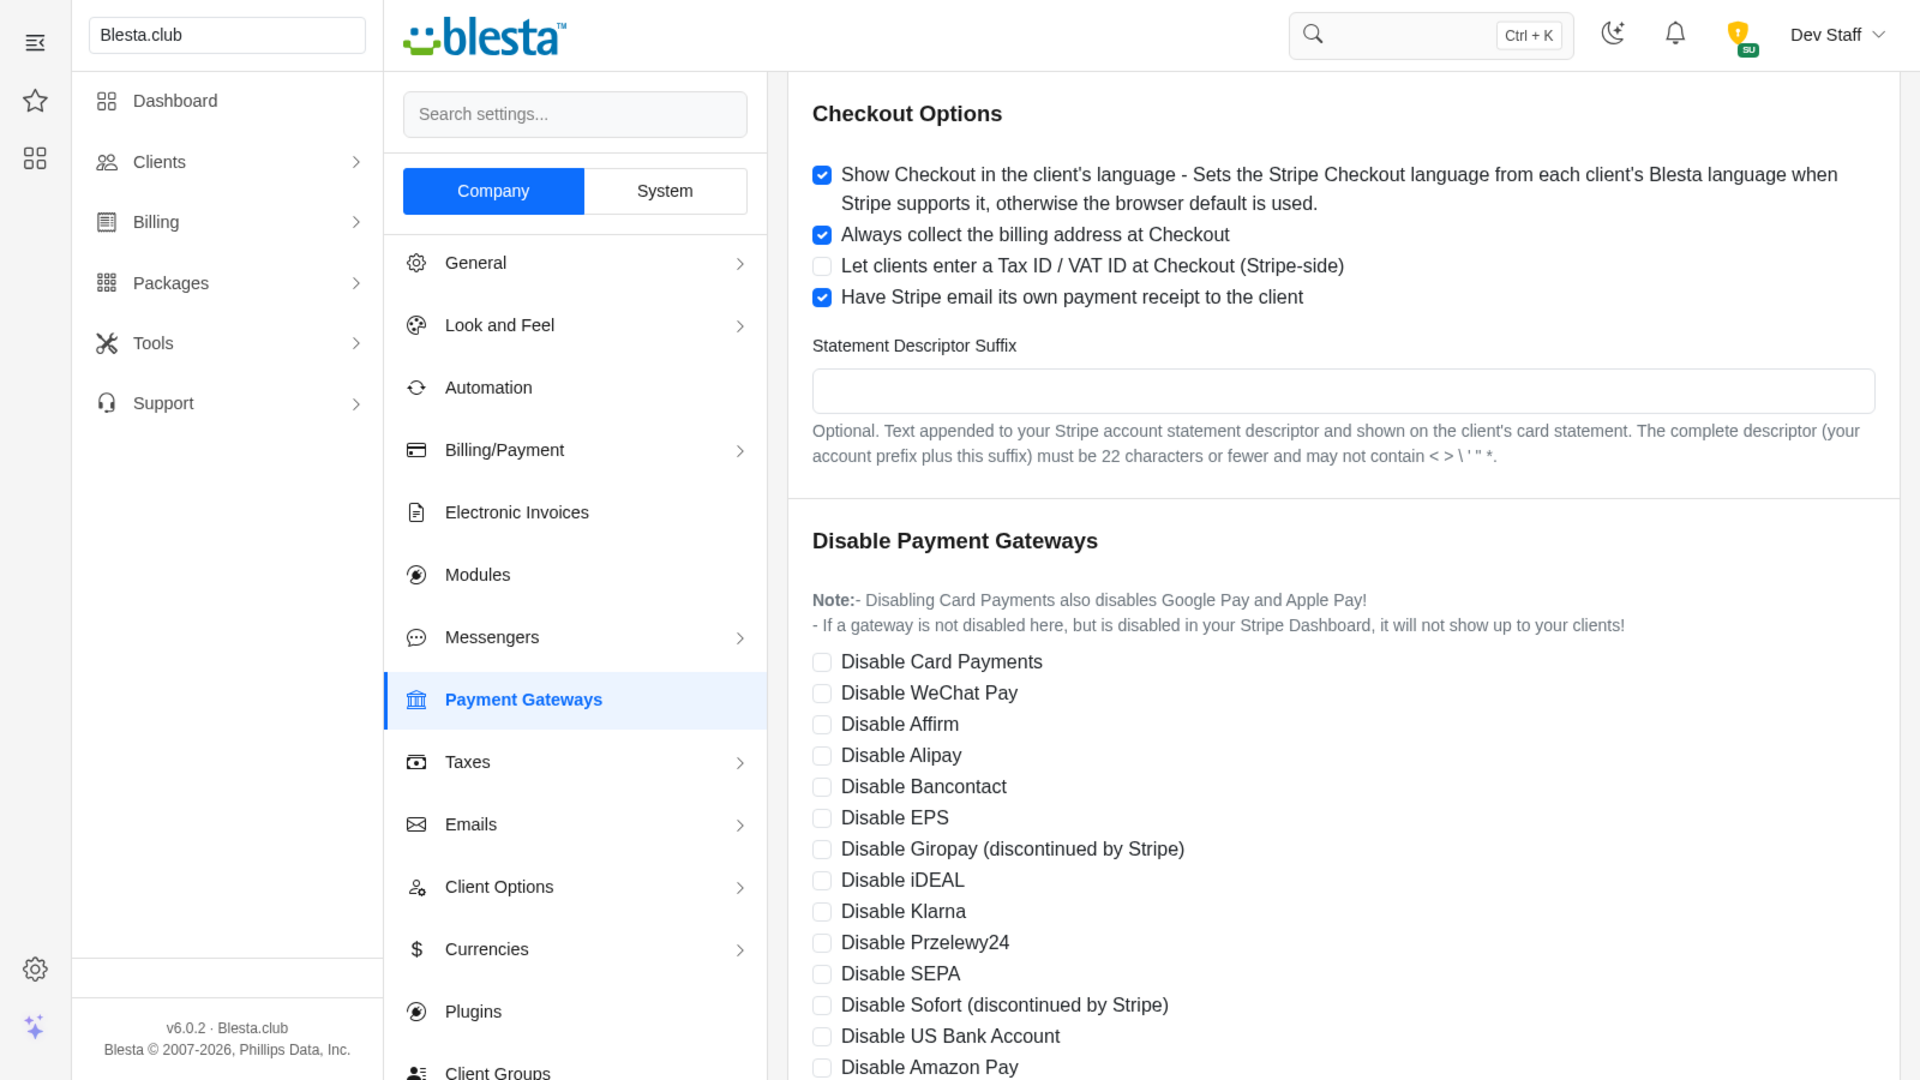Open Emails settings item

pos(576,825)
